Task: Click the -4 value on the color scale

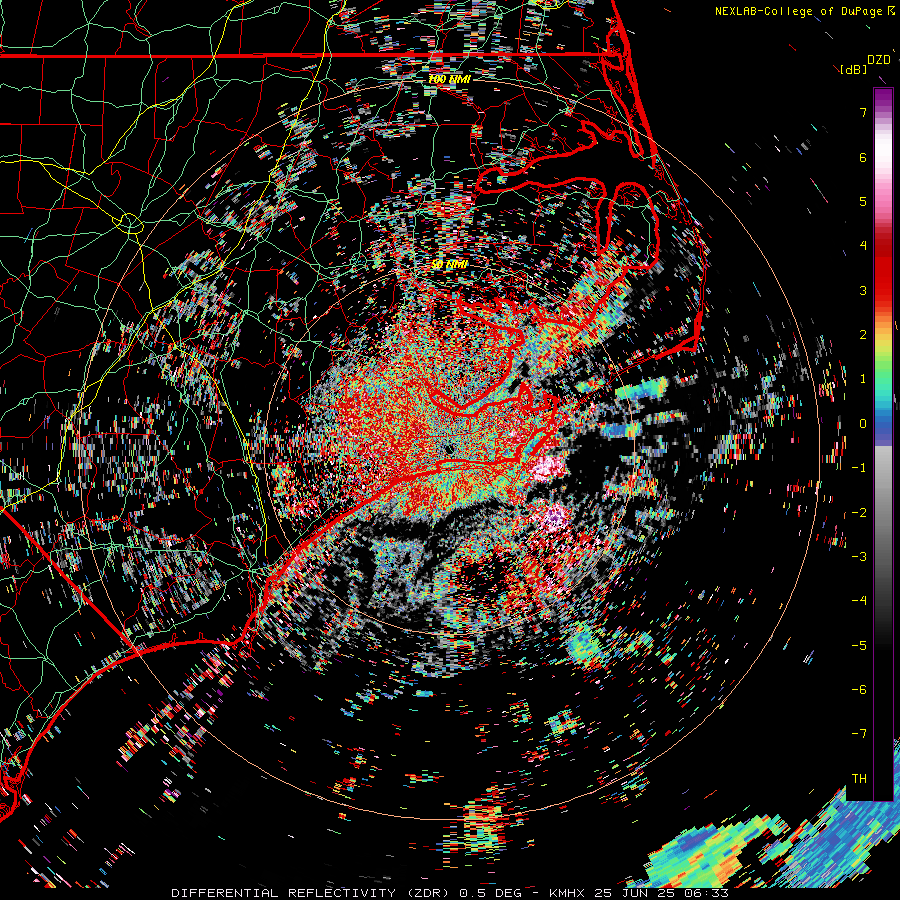Action: click(859, 601)
